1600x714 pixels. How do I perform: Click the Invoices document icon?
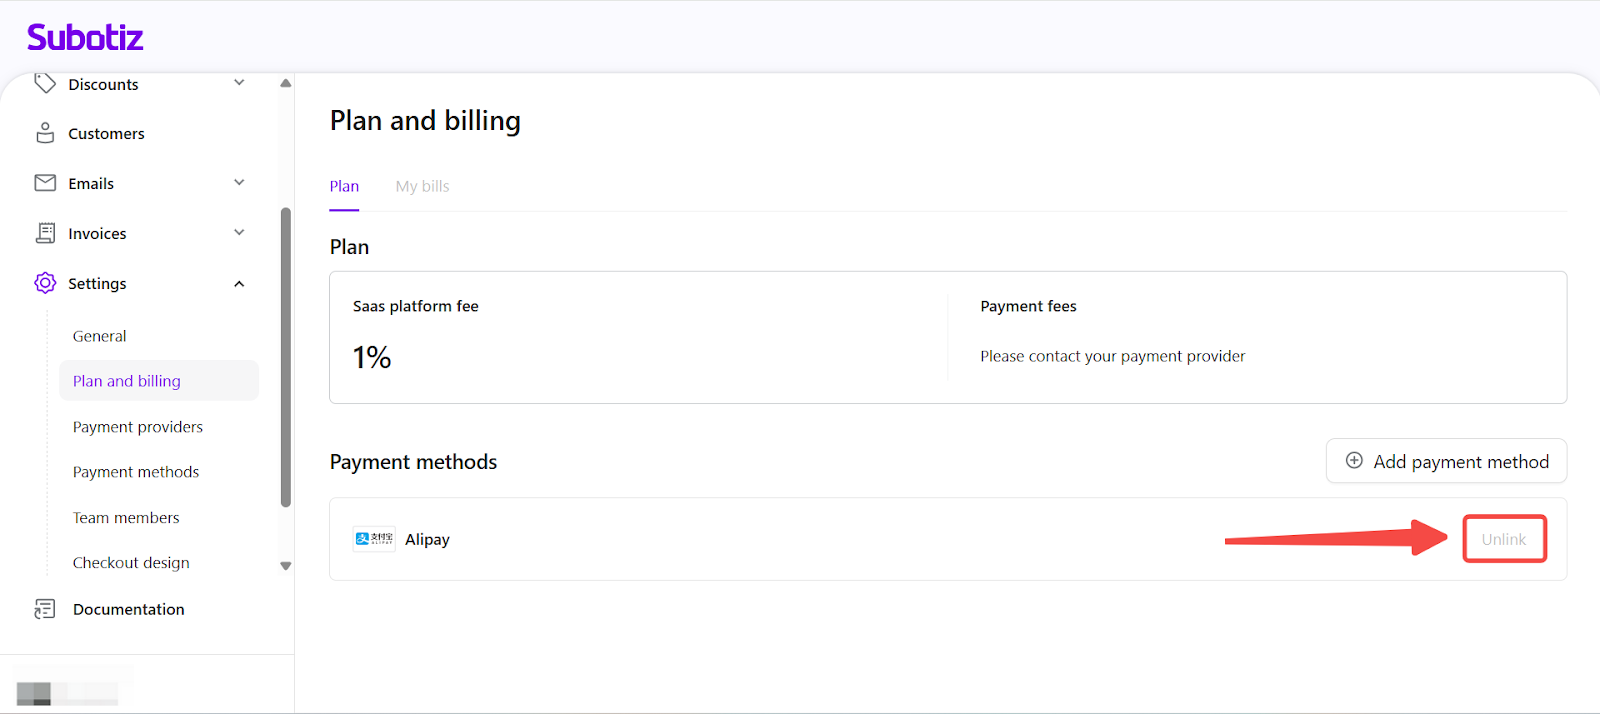point(45,233)
